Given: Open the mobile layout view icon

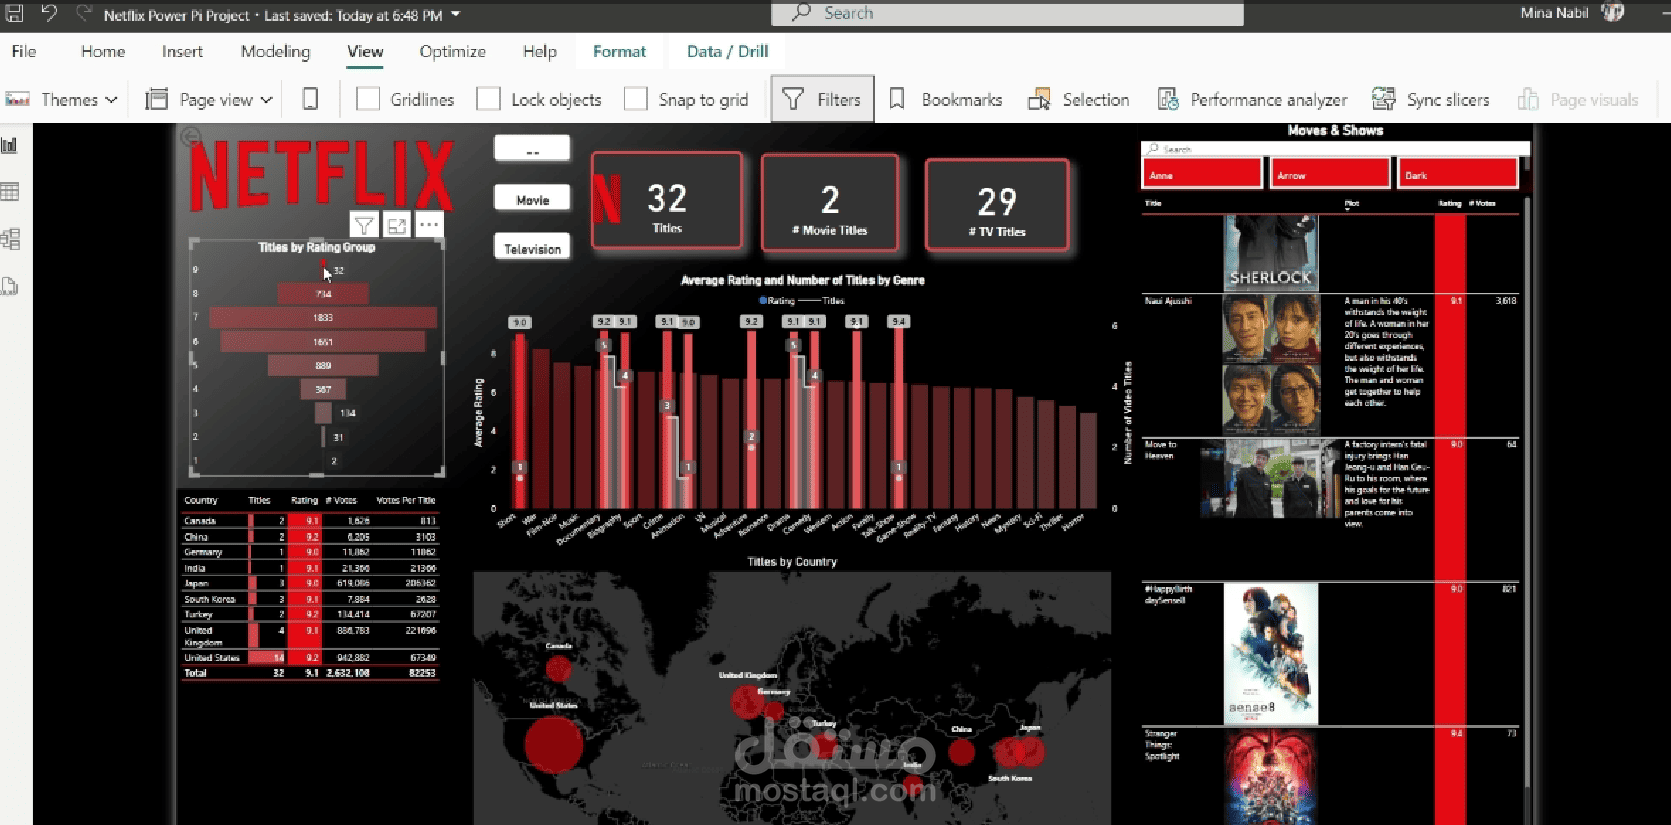Looking at the screenshot, I should 310,99.
